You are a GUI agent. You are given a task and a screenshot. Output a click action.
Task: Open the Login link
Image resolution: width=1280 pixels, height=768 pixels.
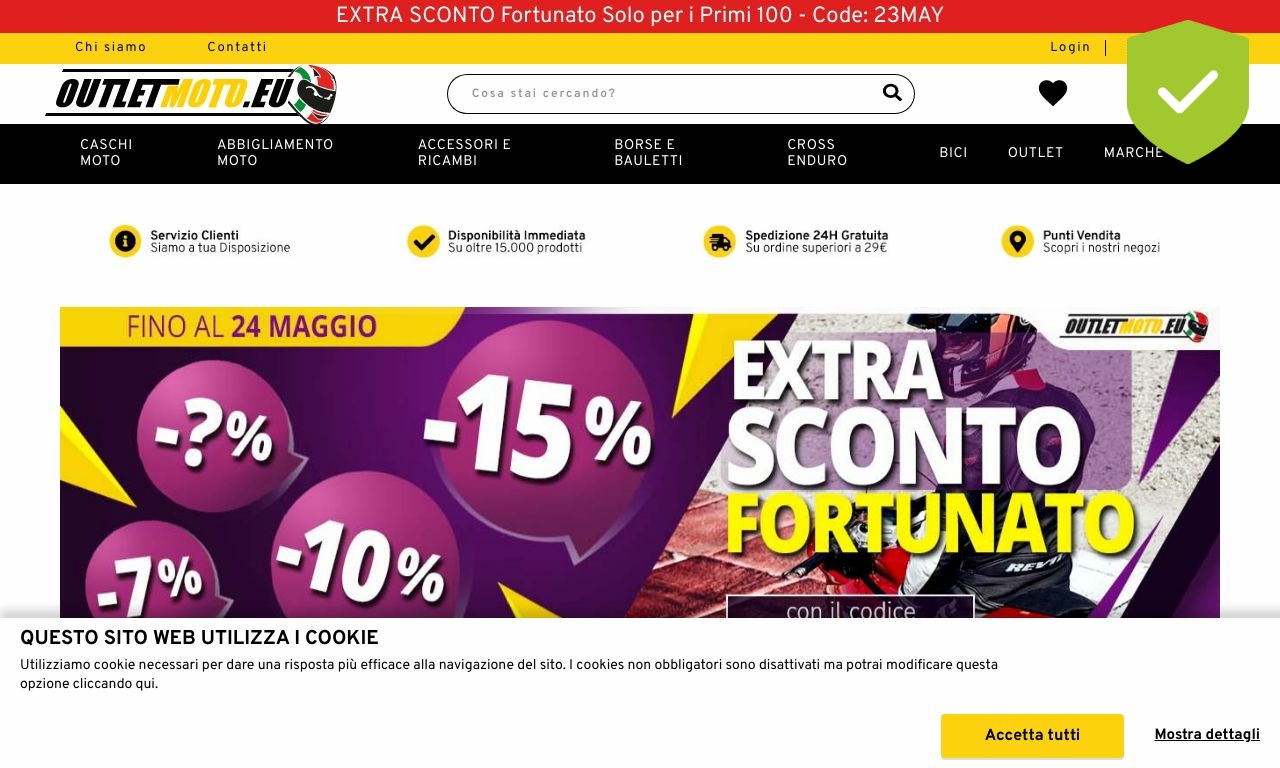[x=1070, y=48]
